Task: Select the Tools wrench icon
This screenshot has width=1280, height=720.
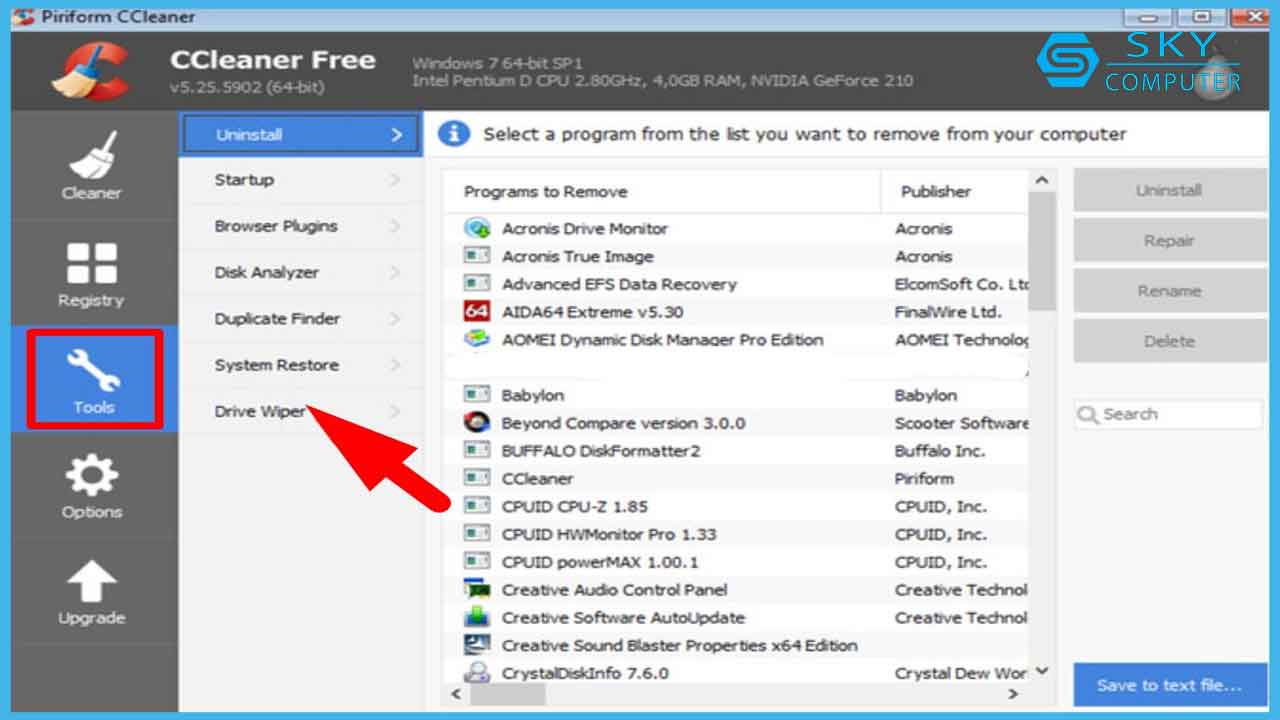Action: pyautogui.click(x=93, y=369)
